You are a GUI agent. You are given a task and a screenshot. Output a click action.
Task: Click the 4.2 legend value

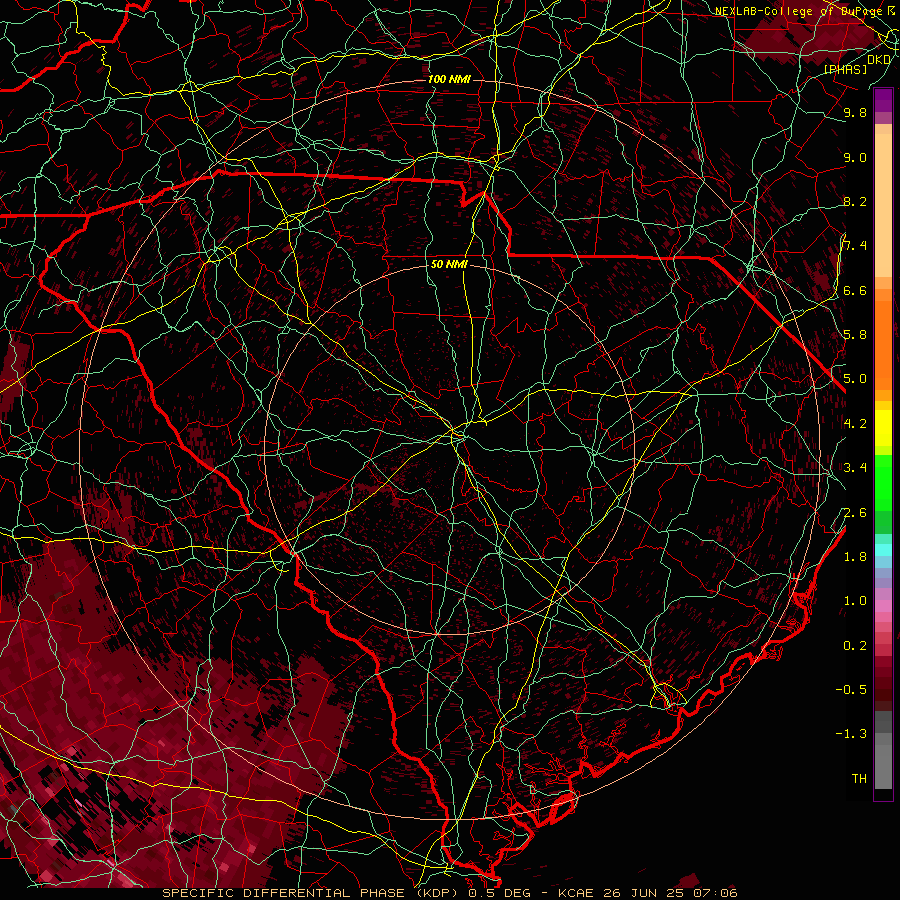(855, 424)
